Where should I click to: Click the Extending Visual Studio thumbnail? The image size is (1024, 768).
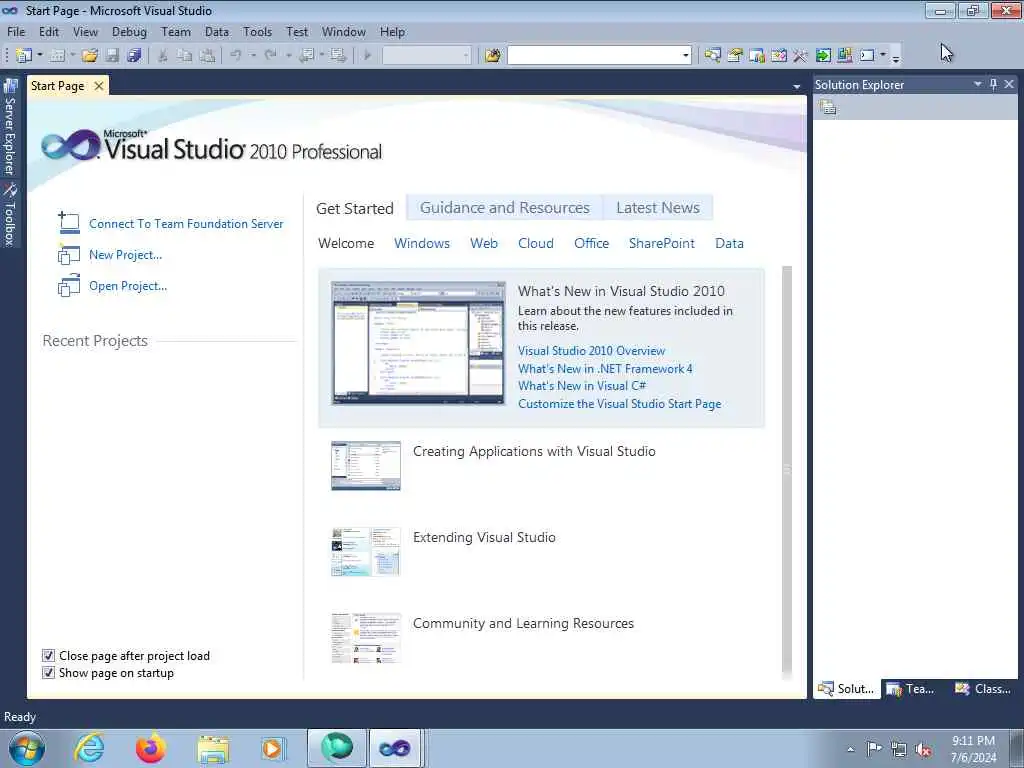(x=366, y=552)
